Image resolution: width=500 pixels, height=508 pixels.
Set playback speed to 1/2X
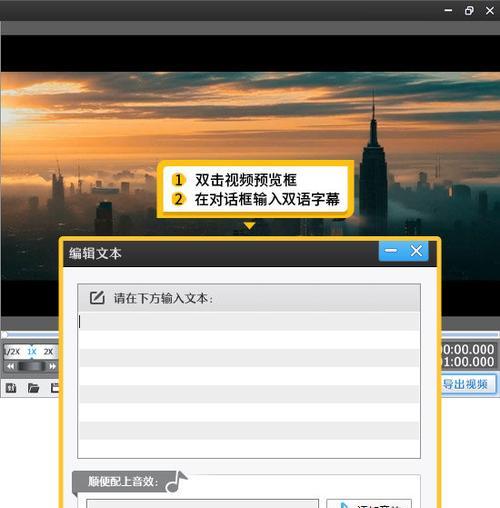click(13, 351)
